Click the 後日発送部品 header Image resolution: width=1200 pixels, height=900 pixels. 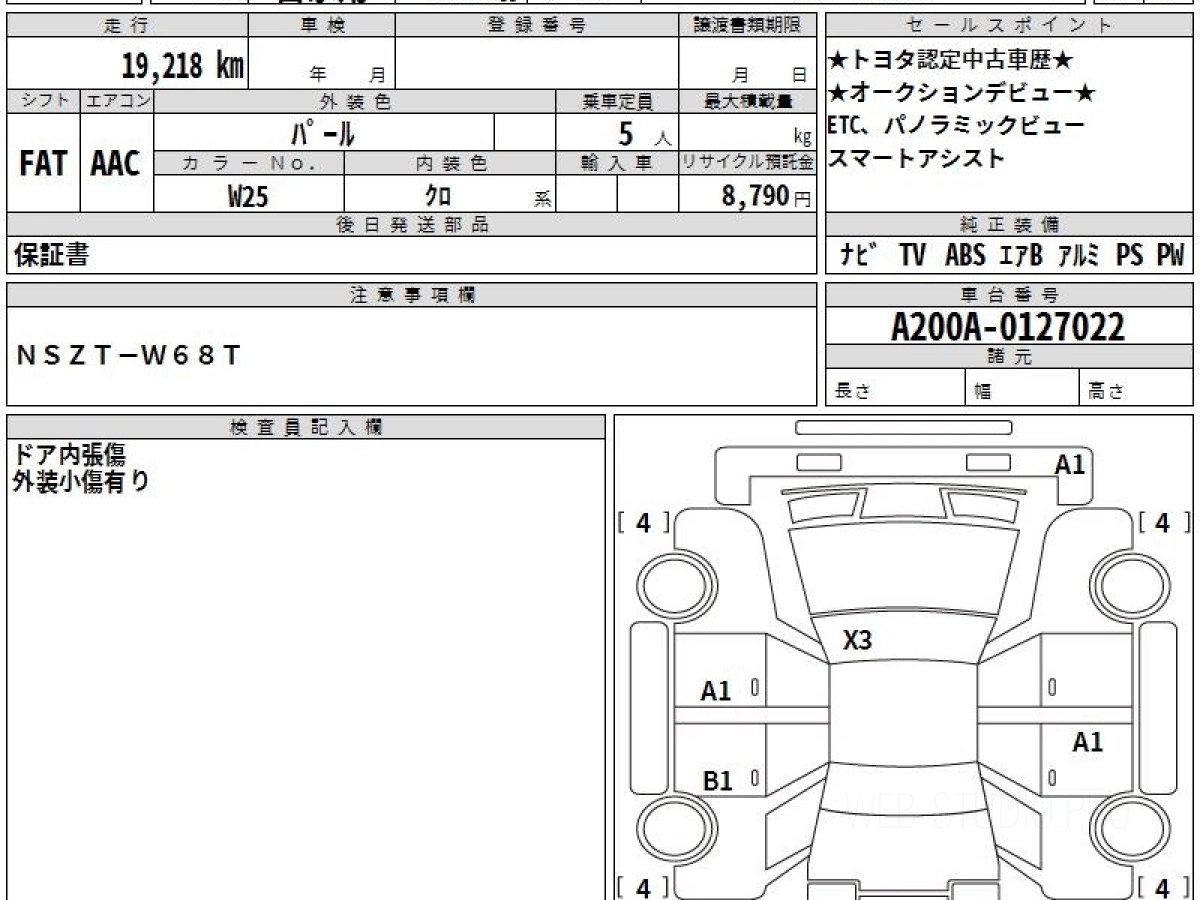[411, 225]
